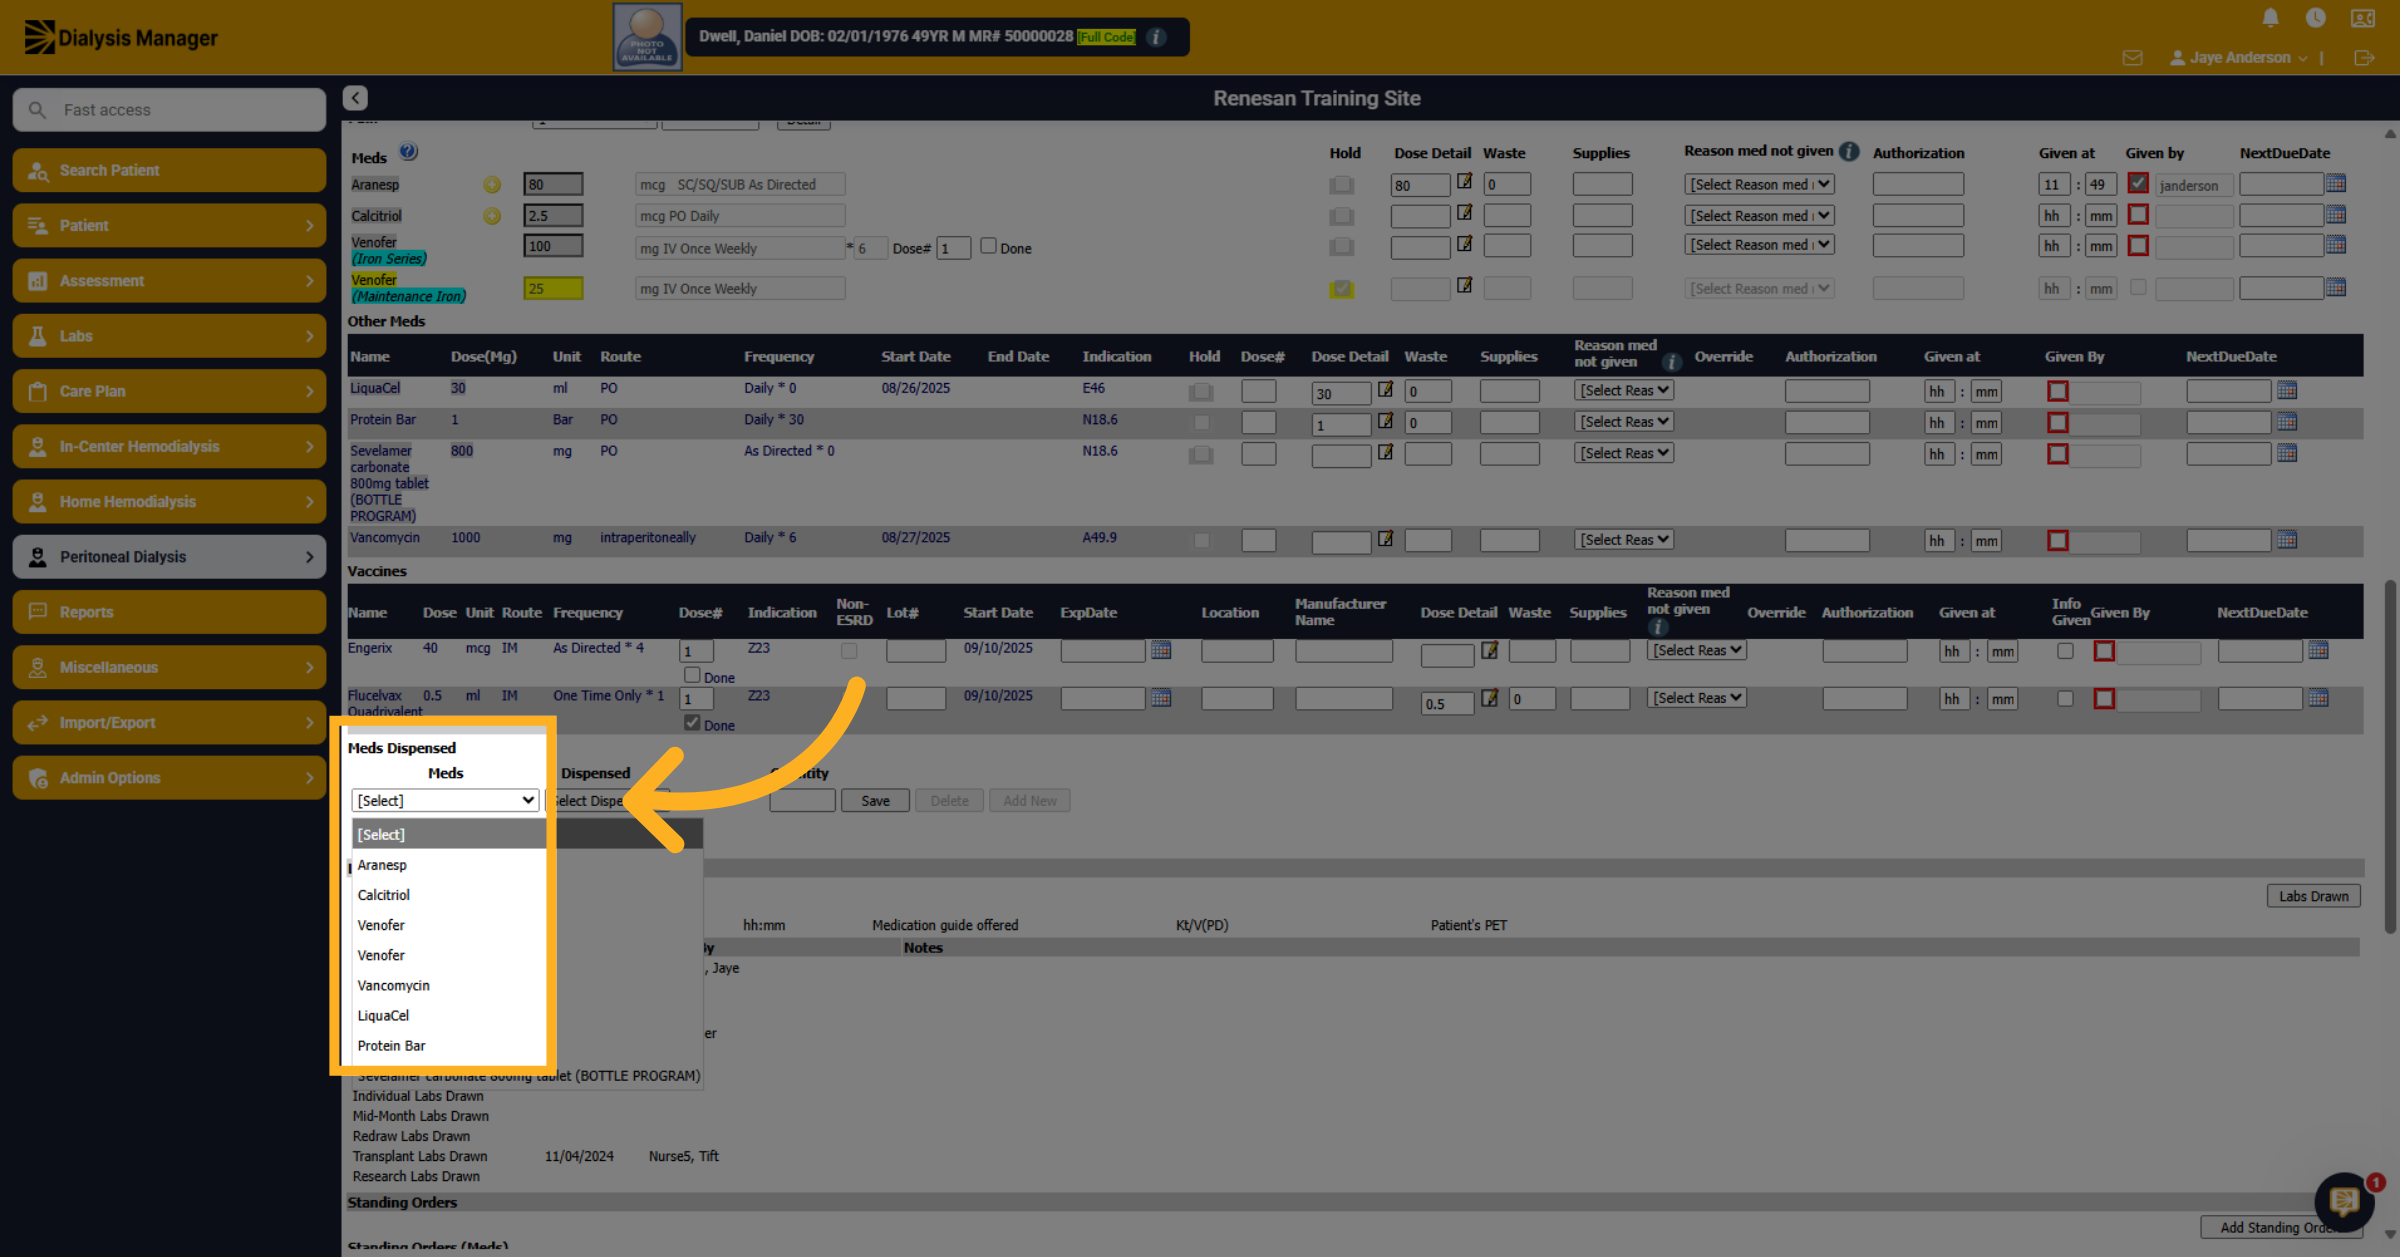The image size is (2400, 1257).
Task: Open the mail envelope icon
Action: click(x=2132, y=58)
